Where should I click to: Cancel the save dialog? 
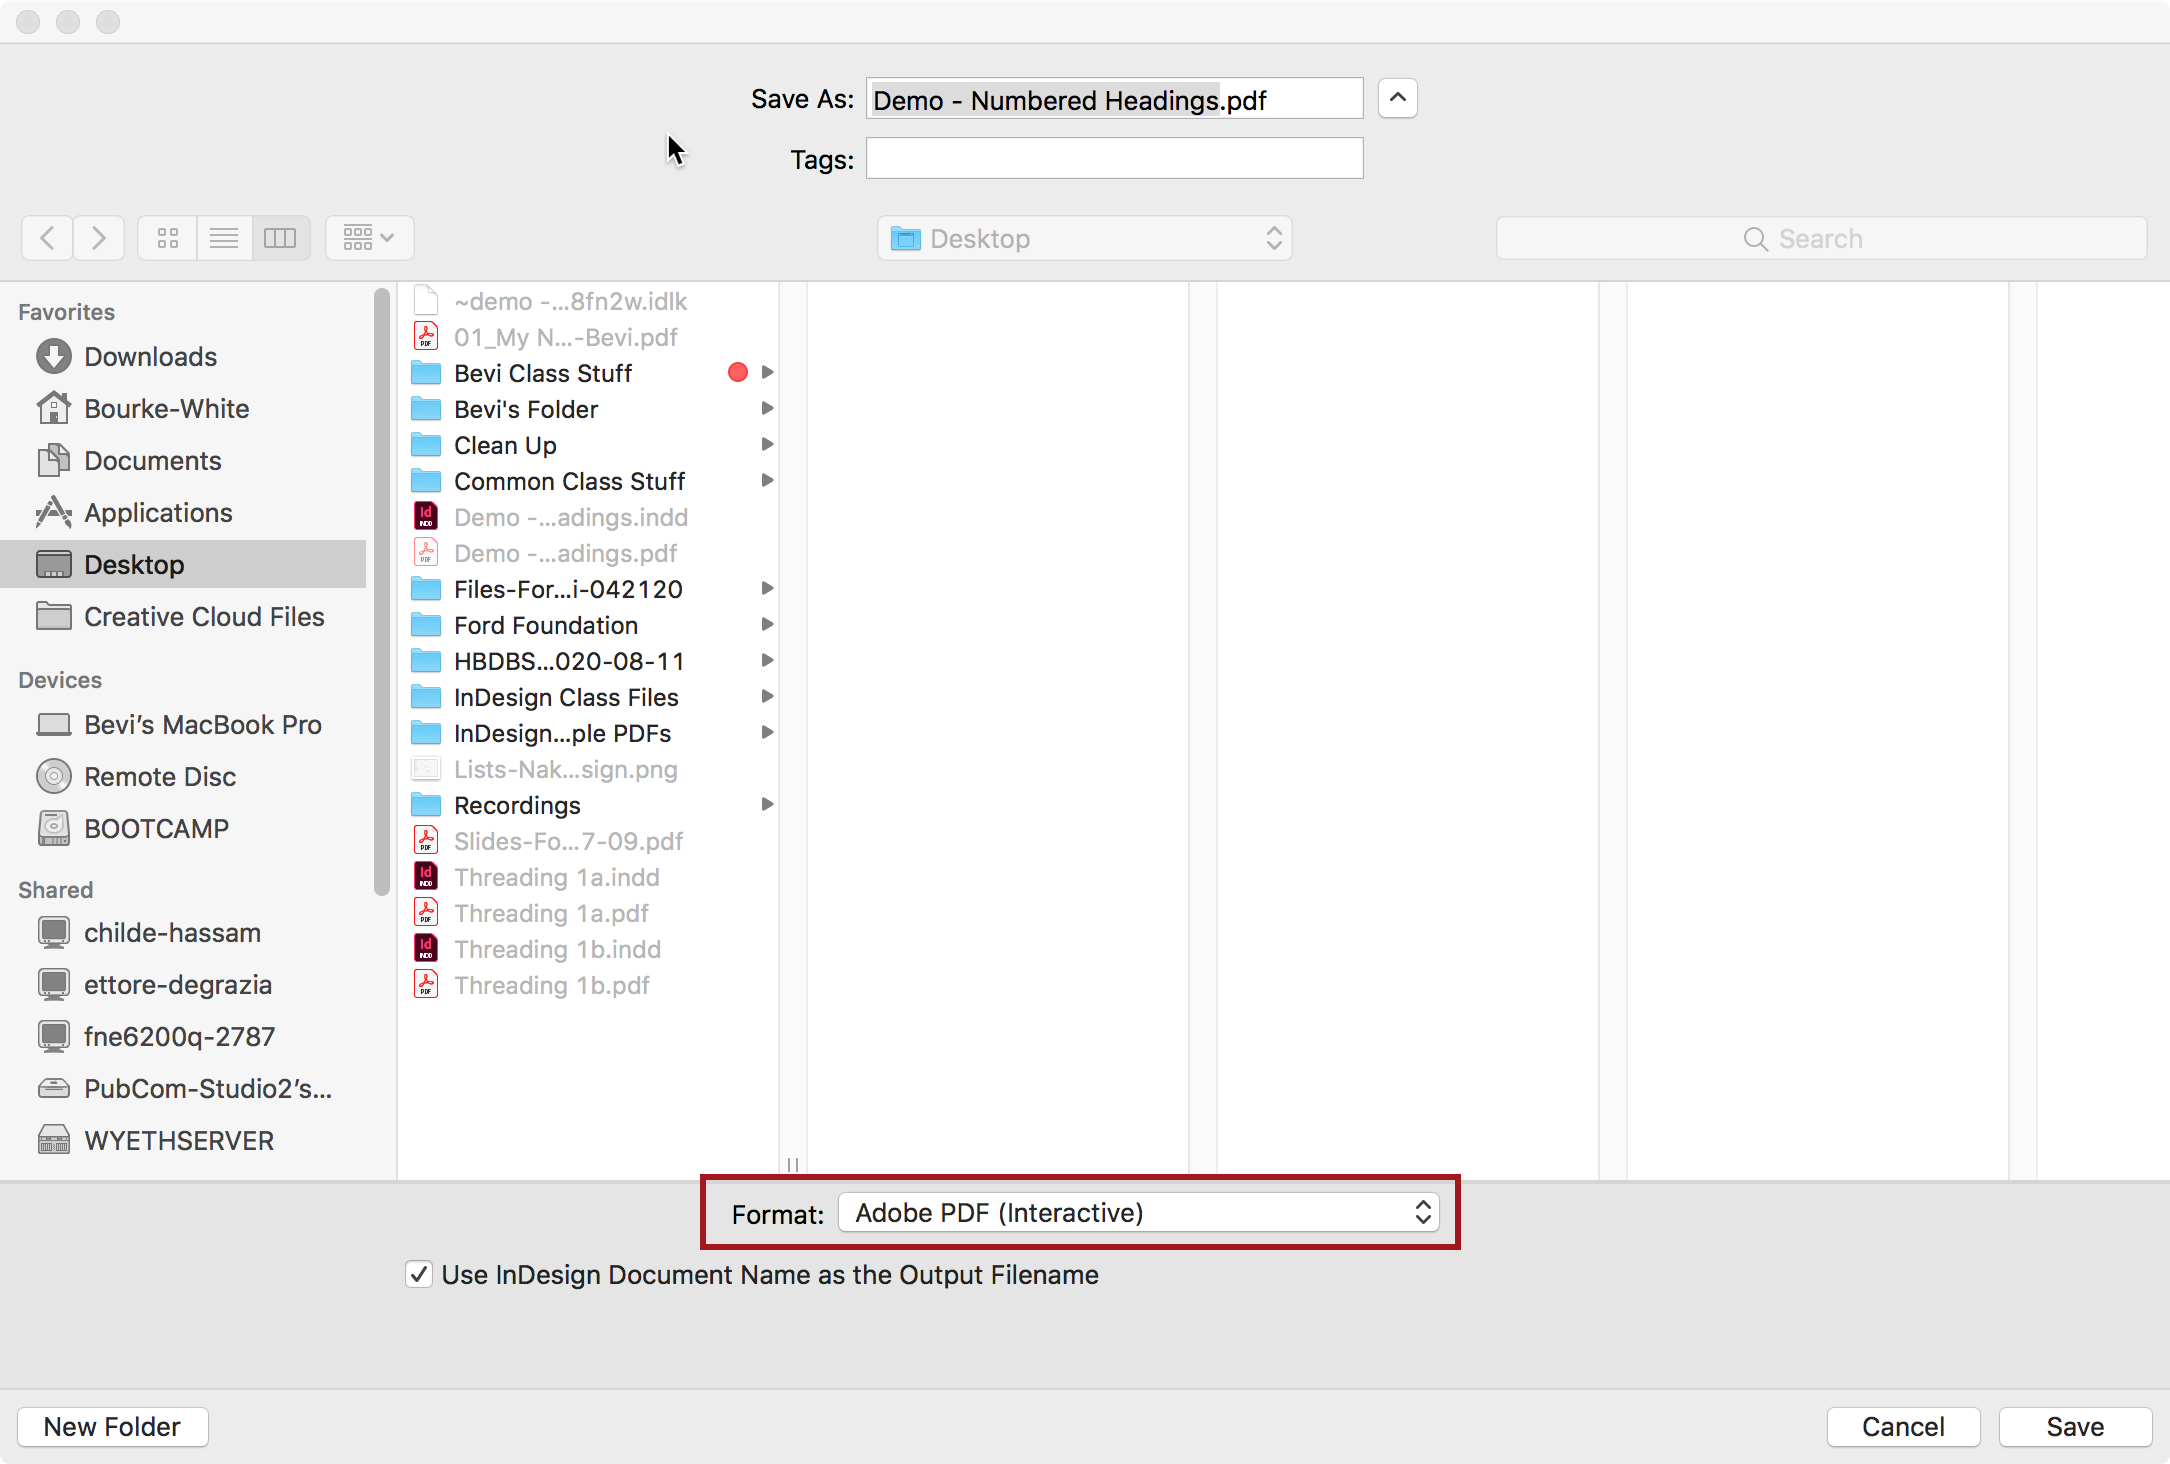[x=1903, y=1426]
